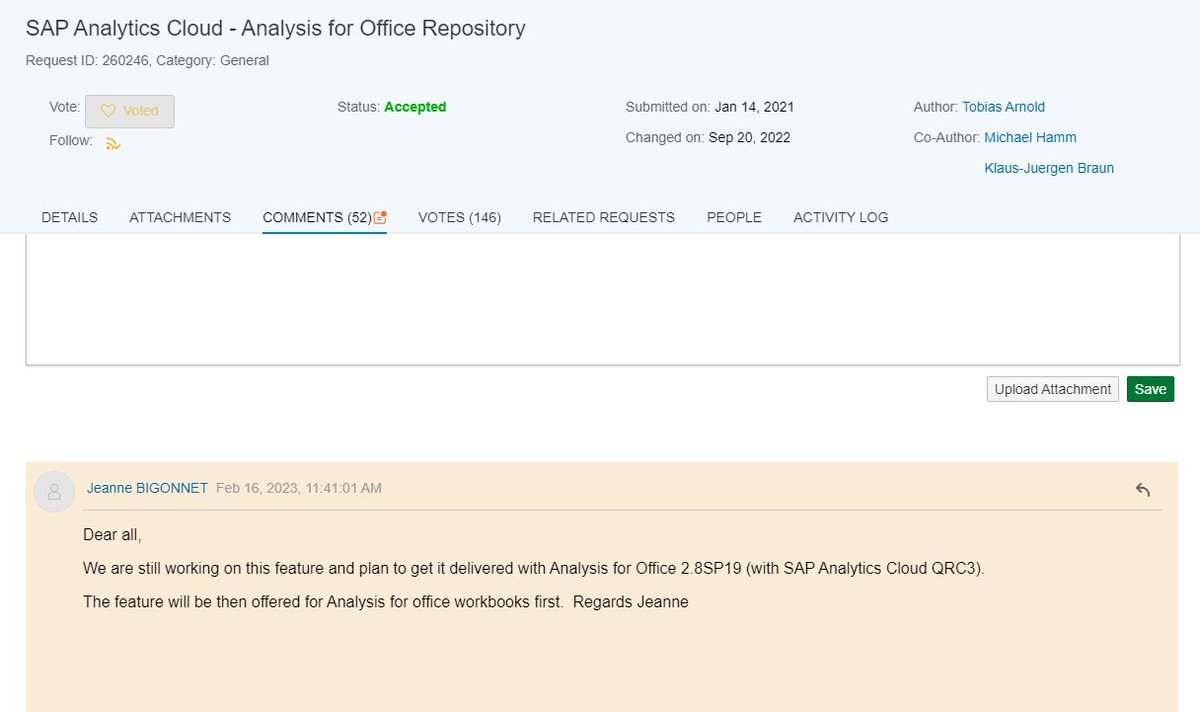
Task: Click the RSS follow icon
Action: point(113,143)
